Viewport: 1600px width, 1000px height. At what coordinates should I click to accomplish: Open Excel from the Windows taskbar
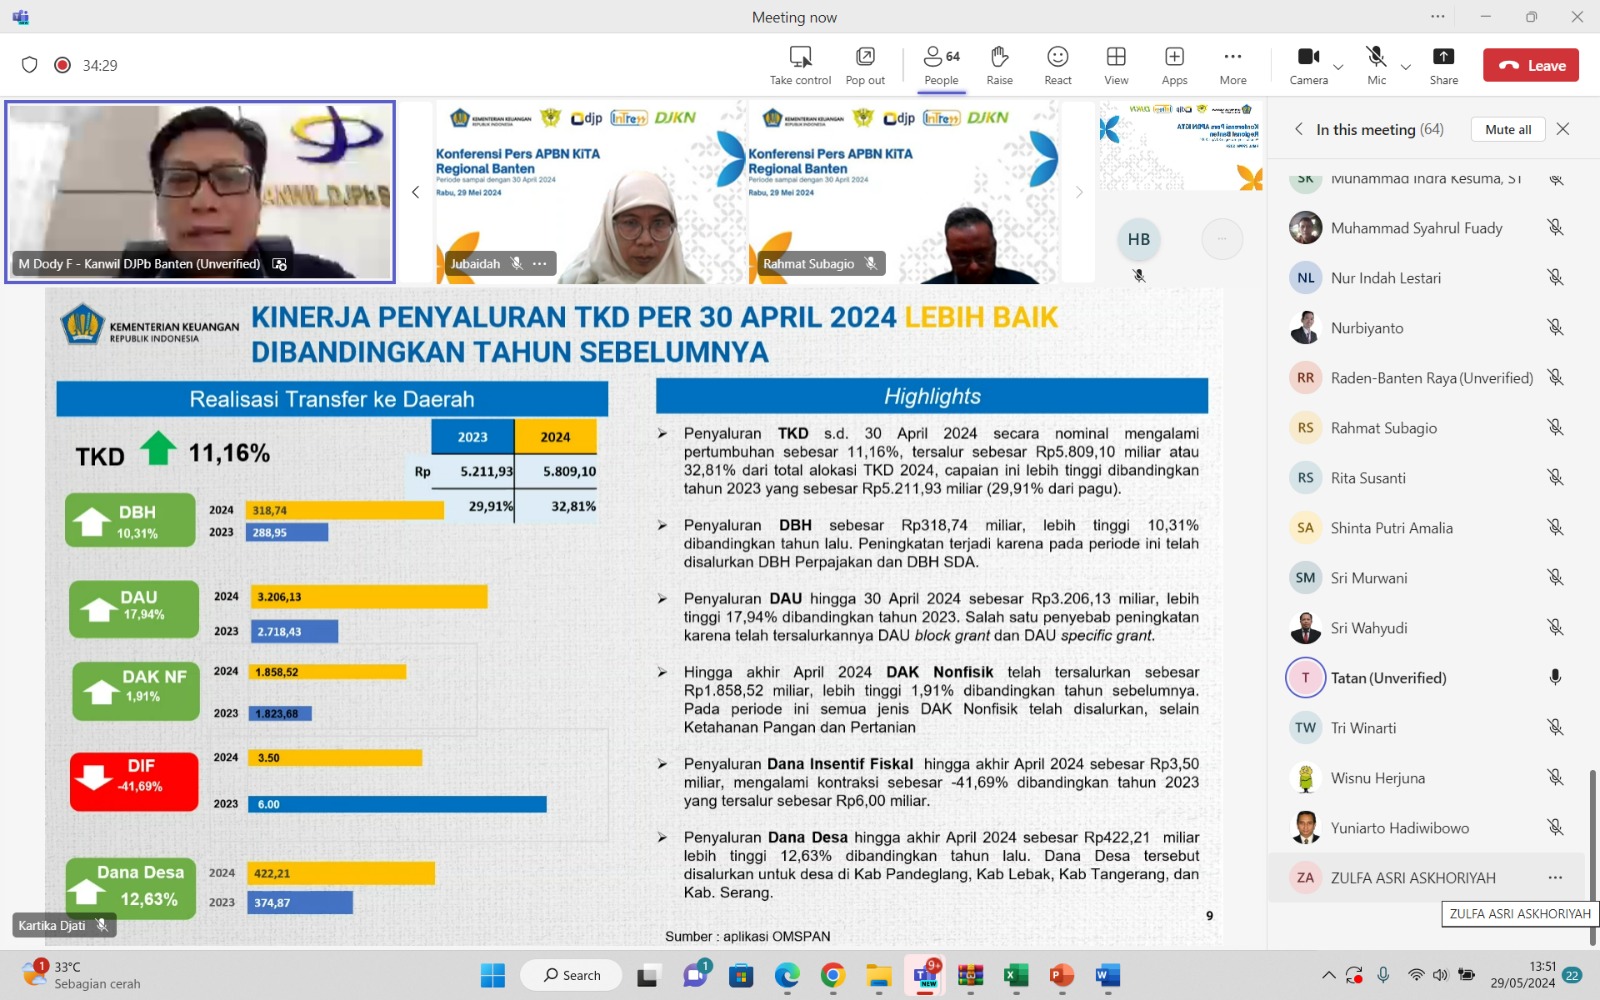click(x=1016, y=975)
